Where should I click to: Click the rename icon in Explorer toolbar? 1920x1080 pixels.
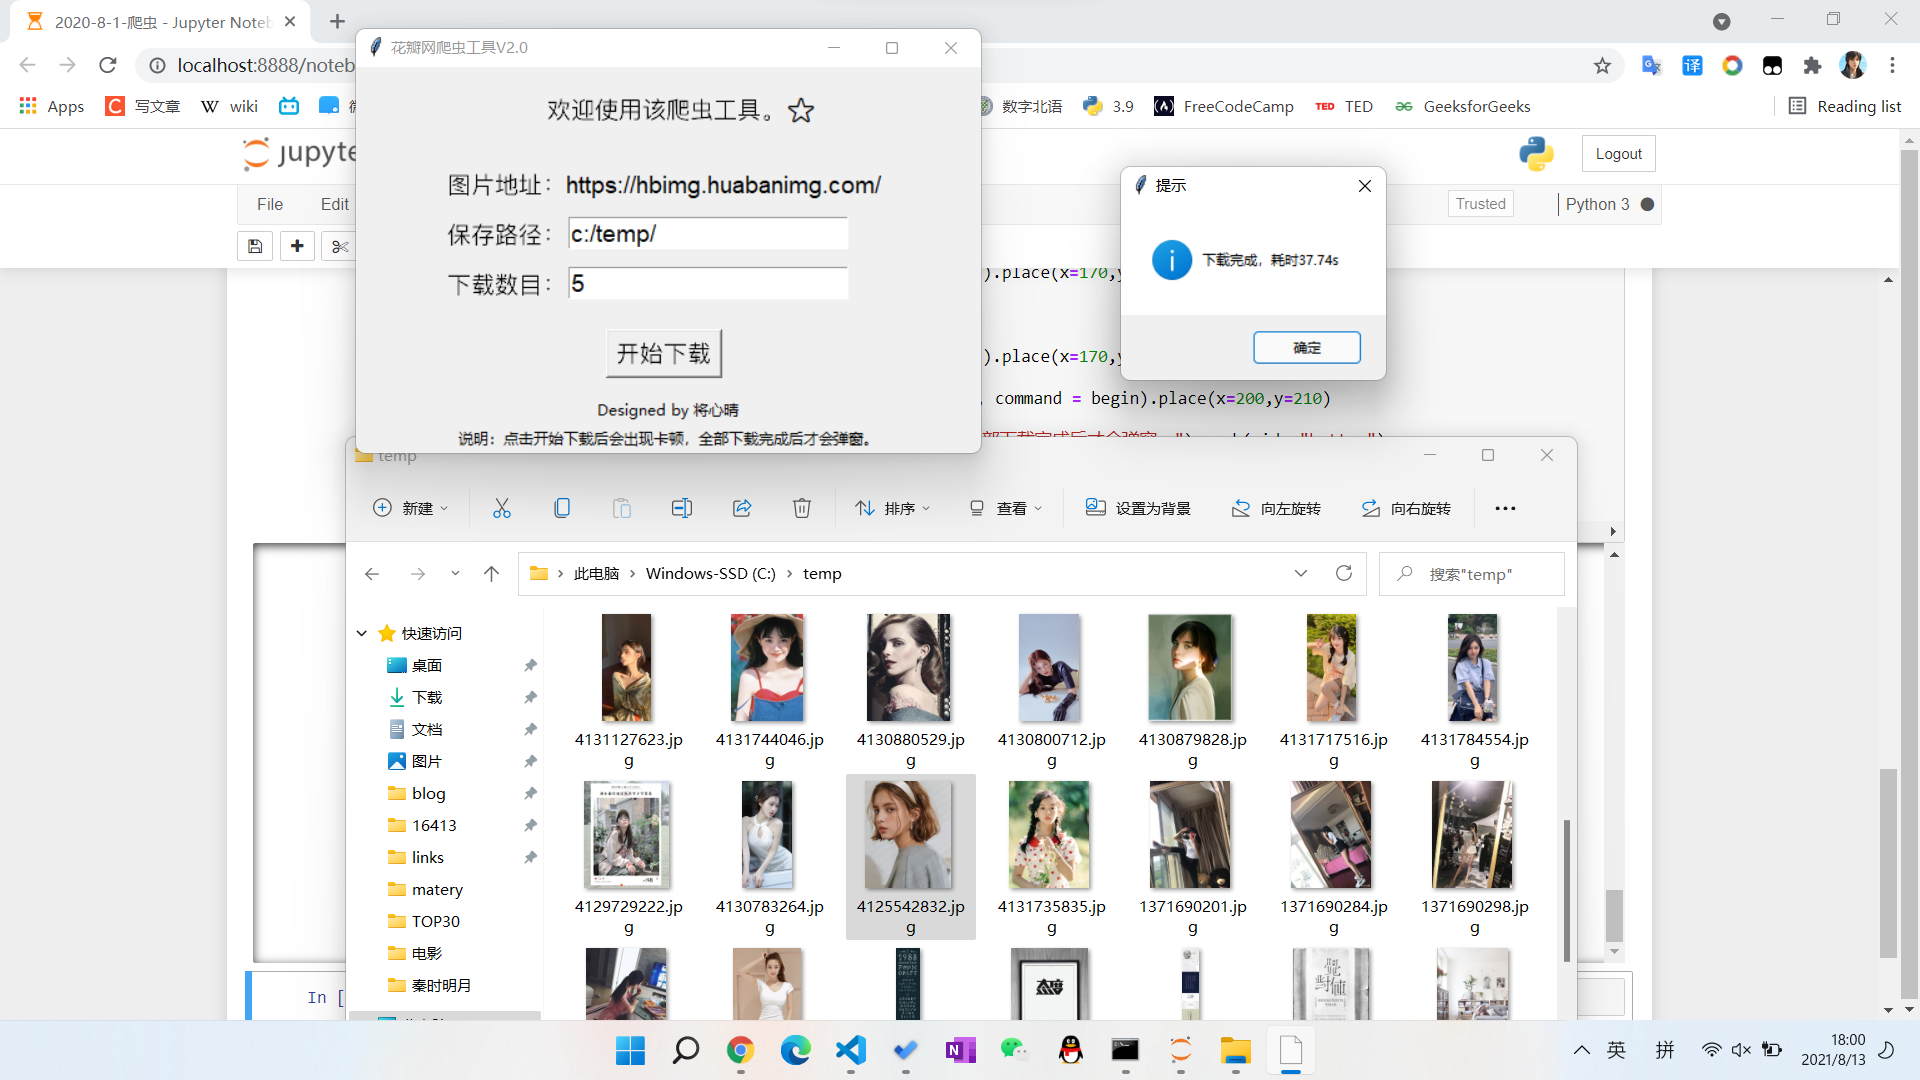click(x=682, y=508)
